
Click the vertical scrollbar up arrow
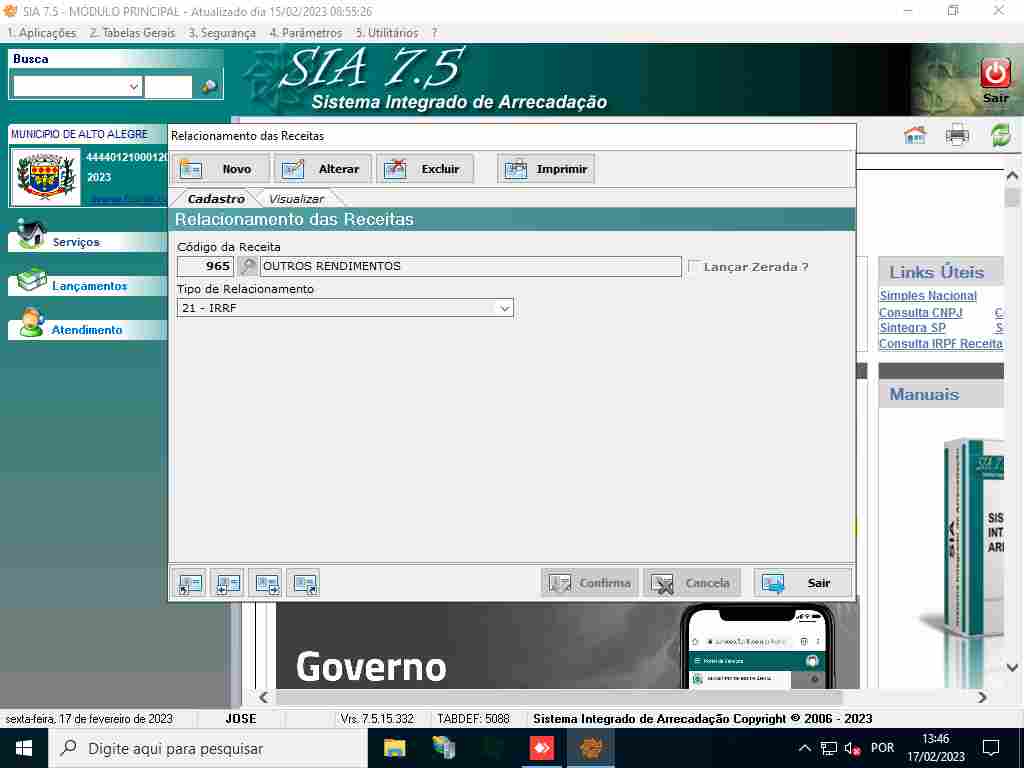[x=1012, y=176]
